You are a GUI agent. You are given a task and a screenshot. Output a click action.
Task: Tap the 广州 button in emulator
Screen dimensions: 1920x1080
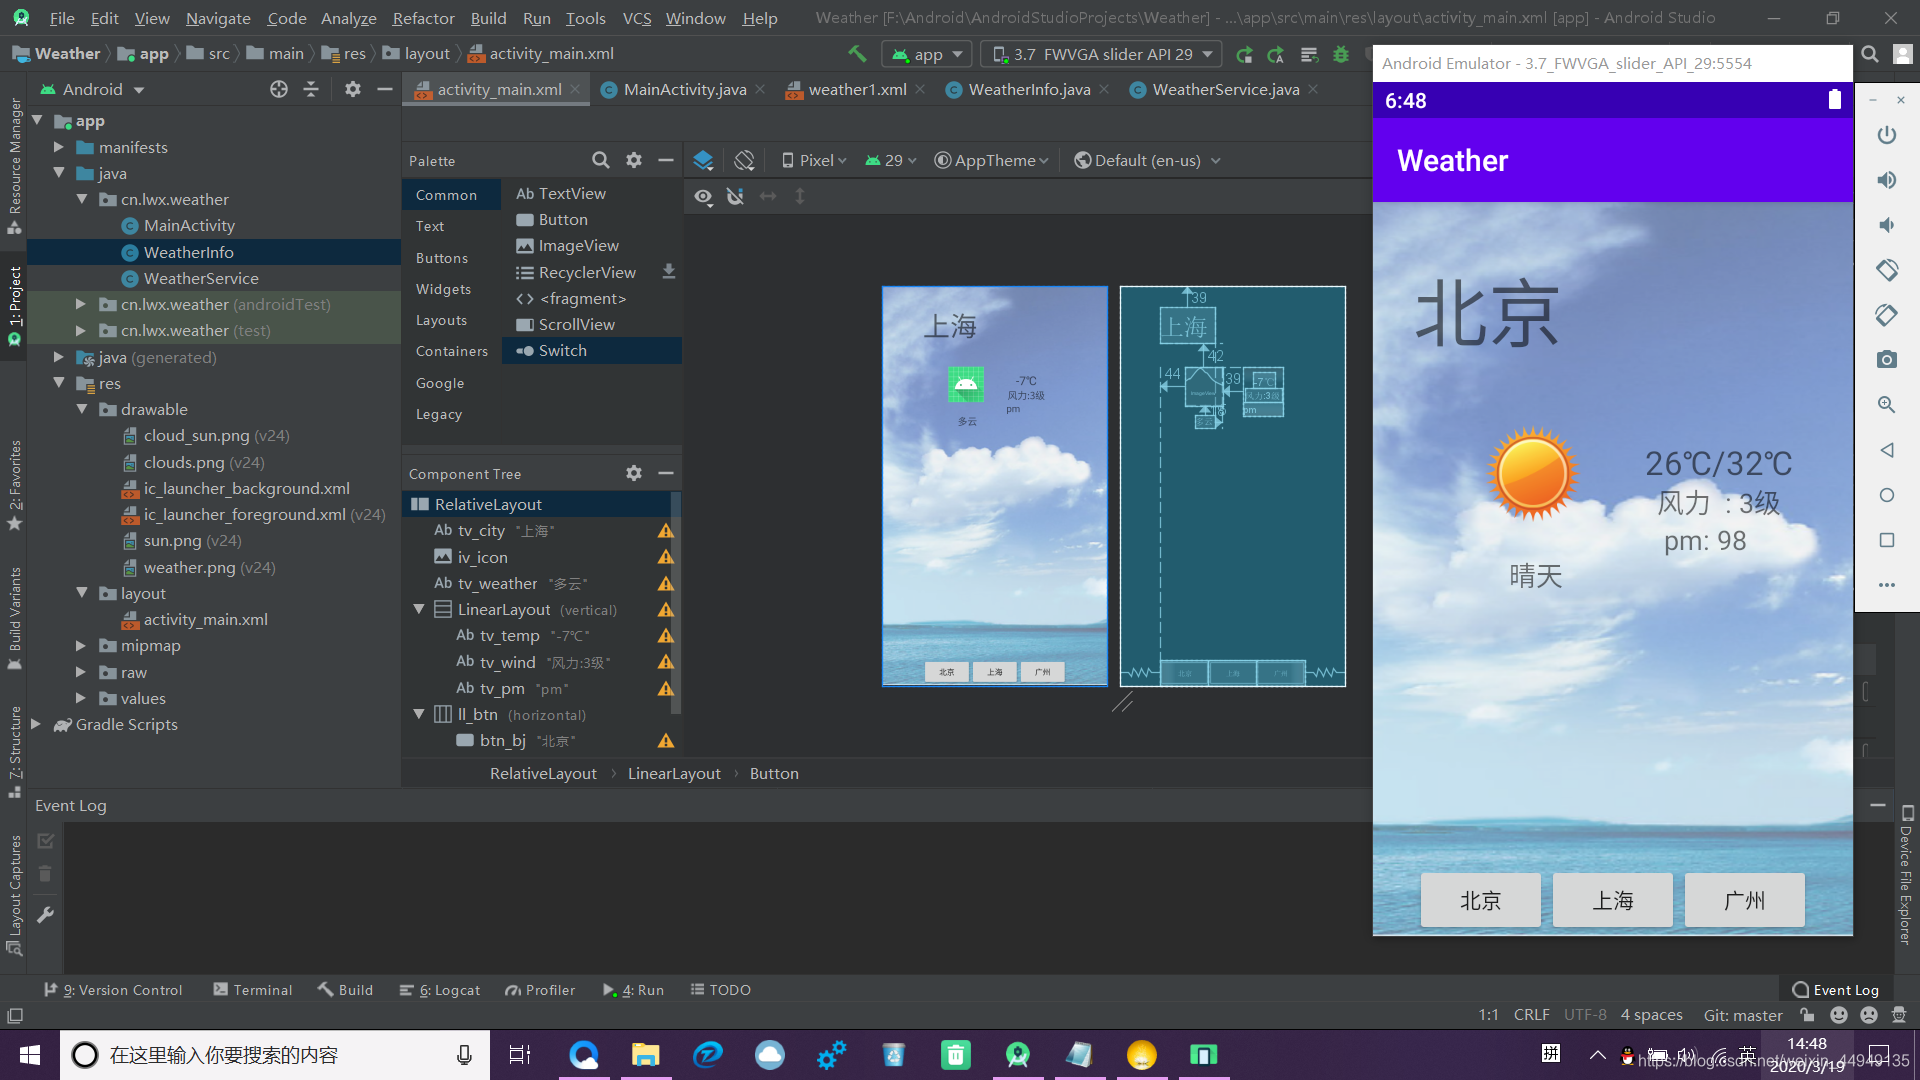1744,900
